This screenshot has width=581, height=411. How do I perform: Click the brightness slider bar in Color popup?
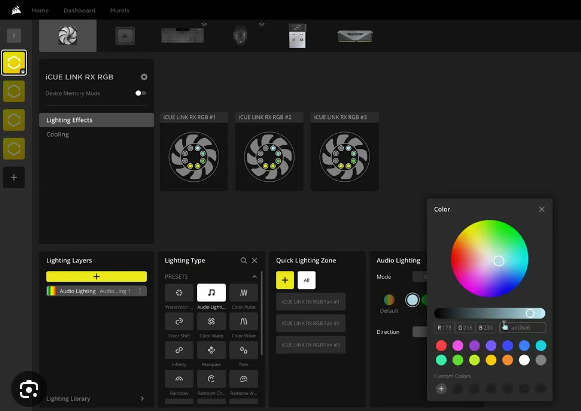tap(489, 314)
